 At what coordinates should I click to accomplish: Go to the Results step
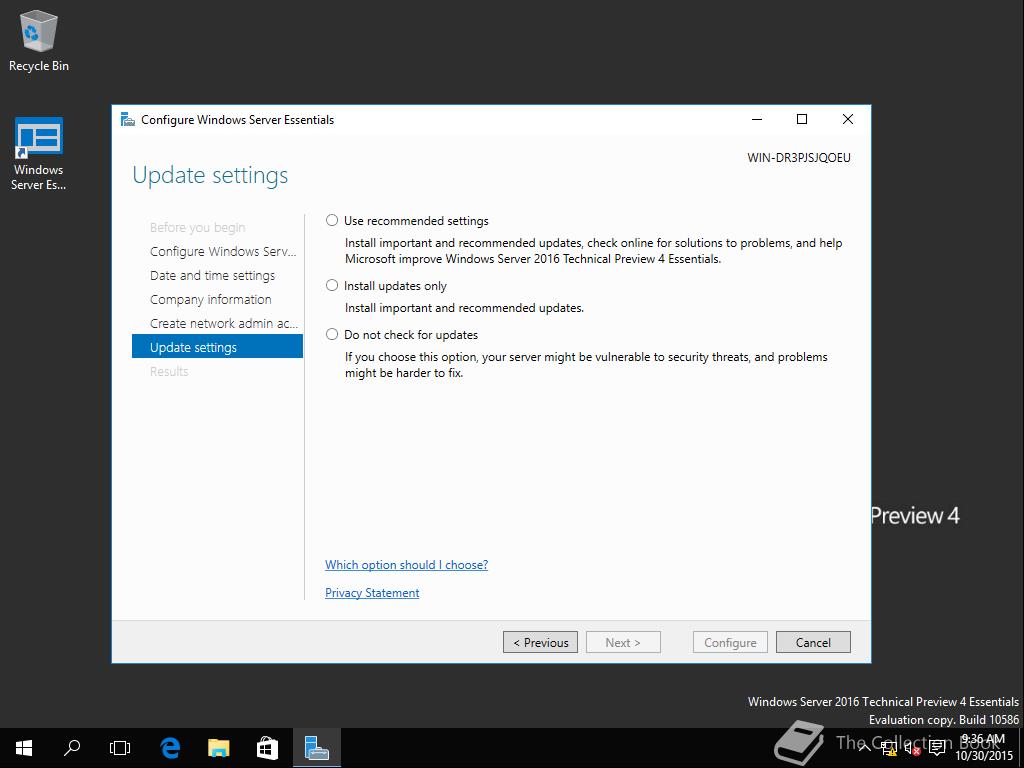point(168,371)
